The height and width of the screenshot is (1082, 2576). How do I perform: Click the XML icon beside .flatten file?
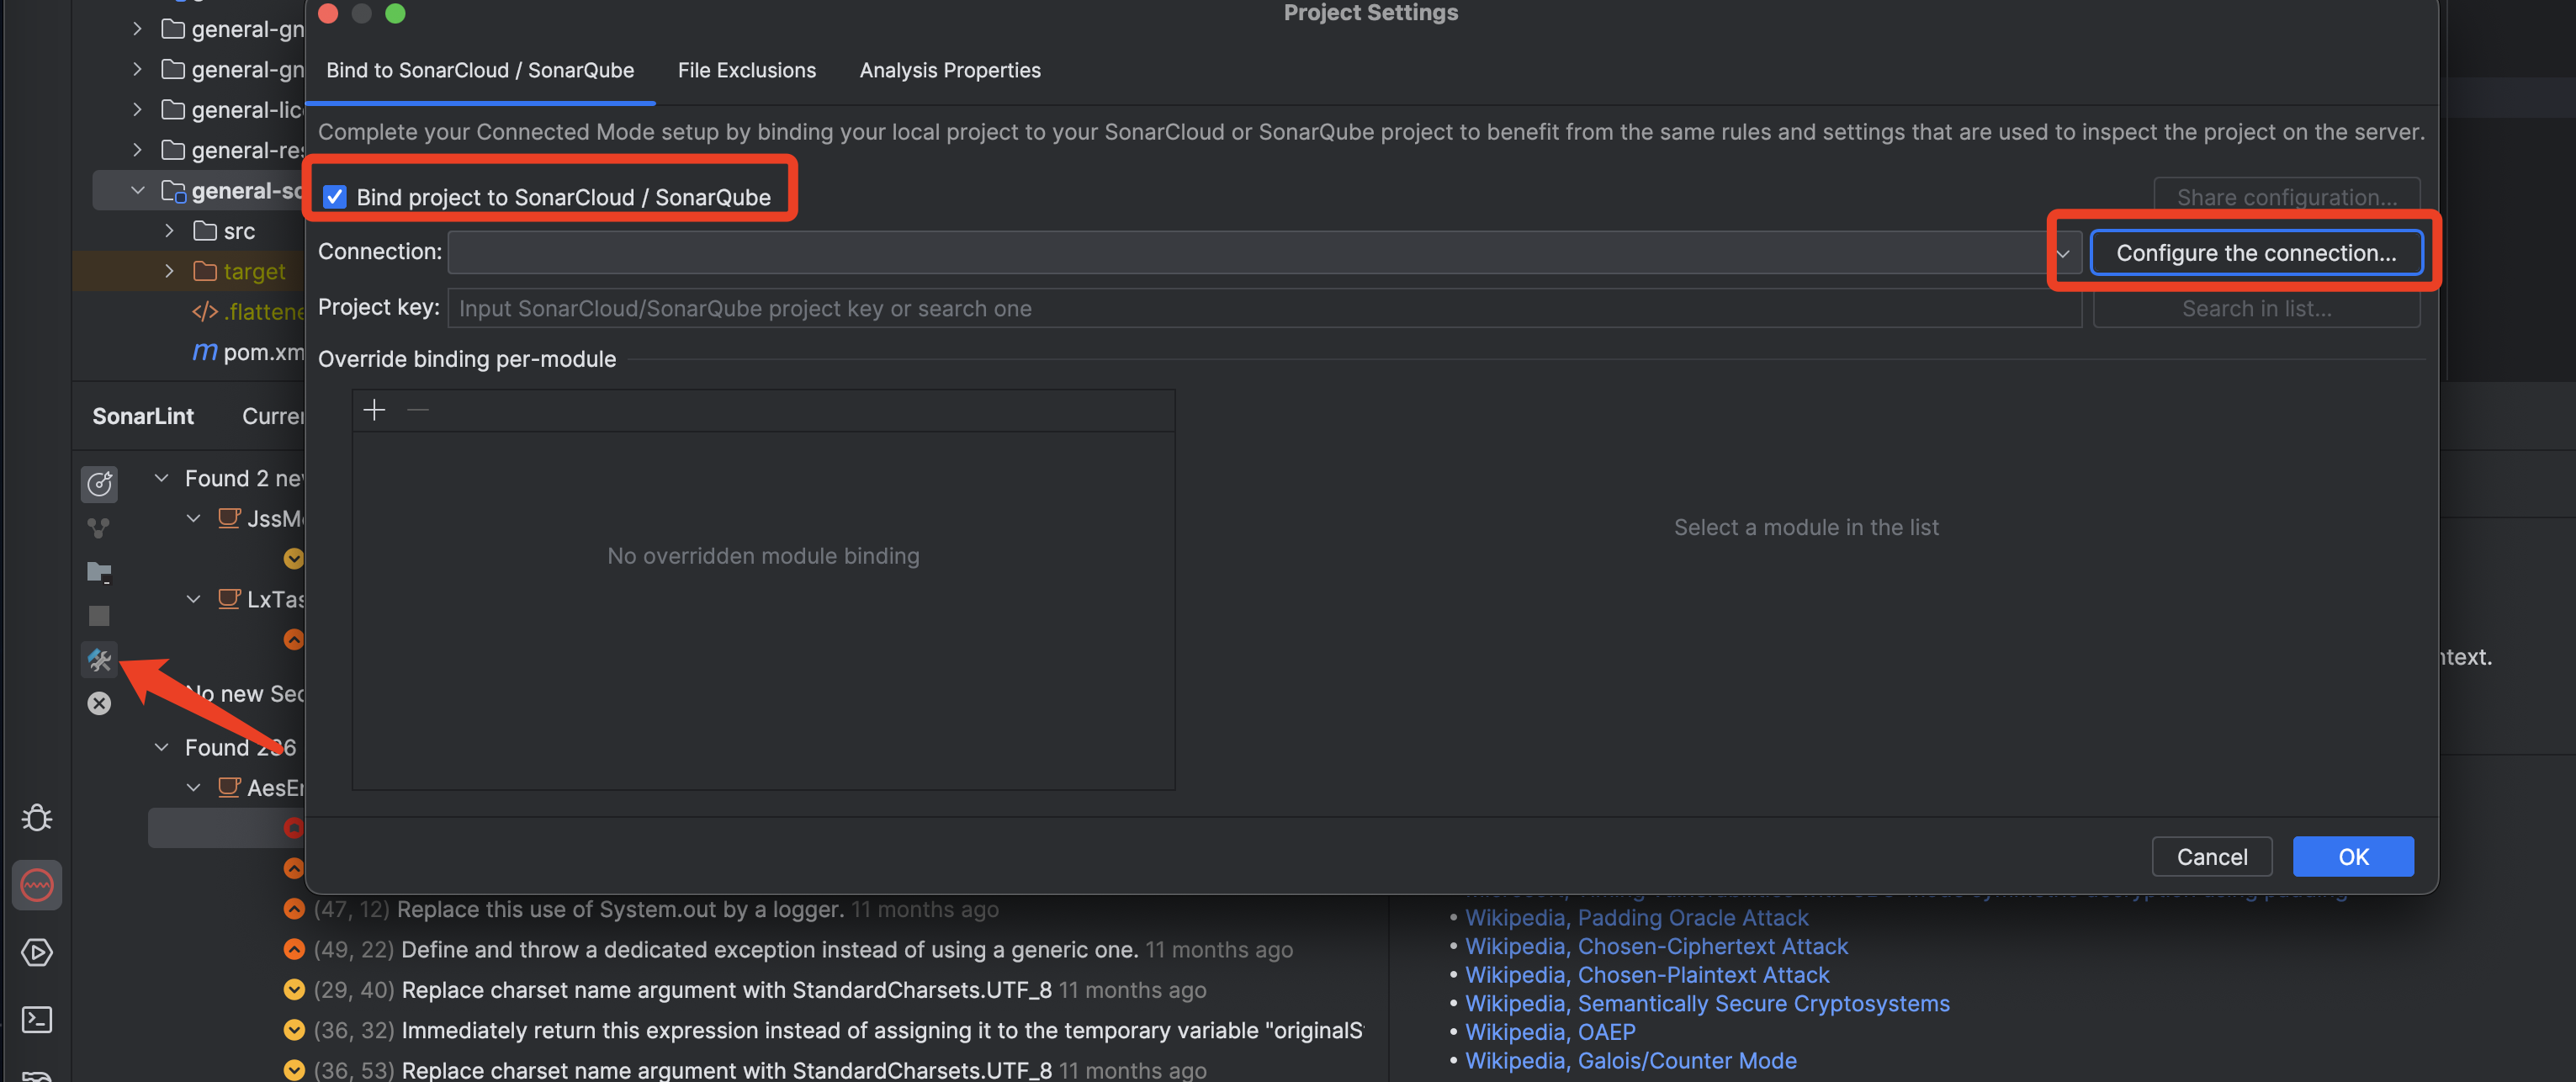[x=205, y=311]
